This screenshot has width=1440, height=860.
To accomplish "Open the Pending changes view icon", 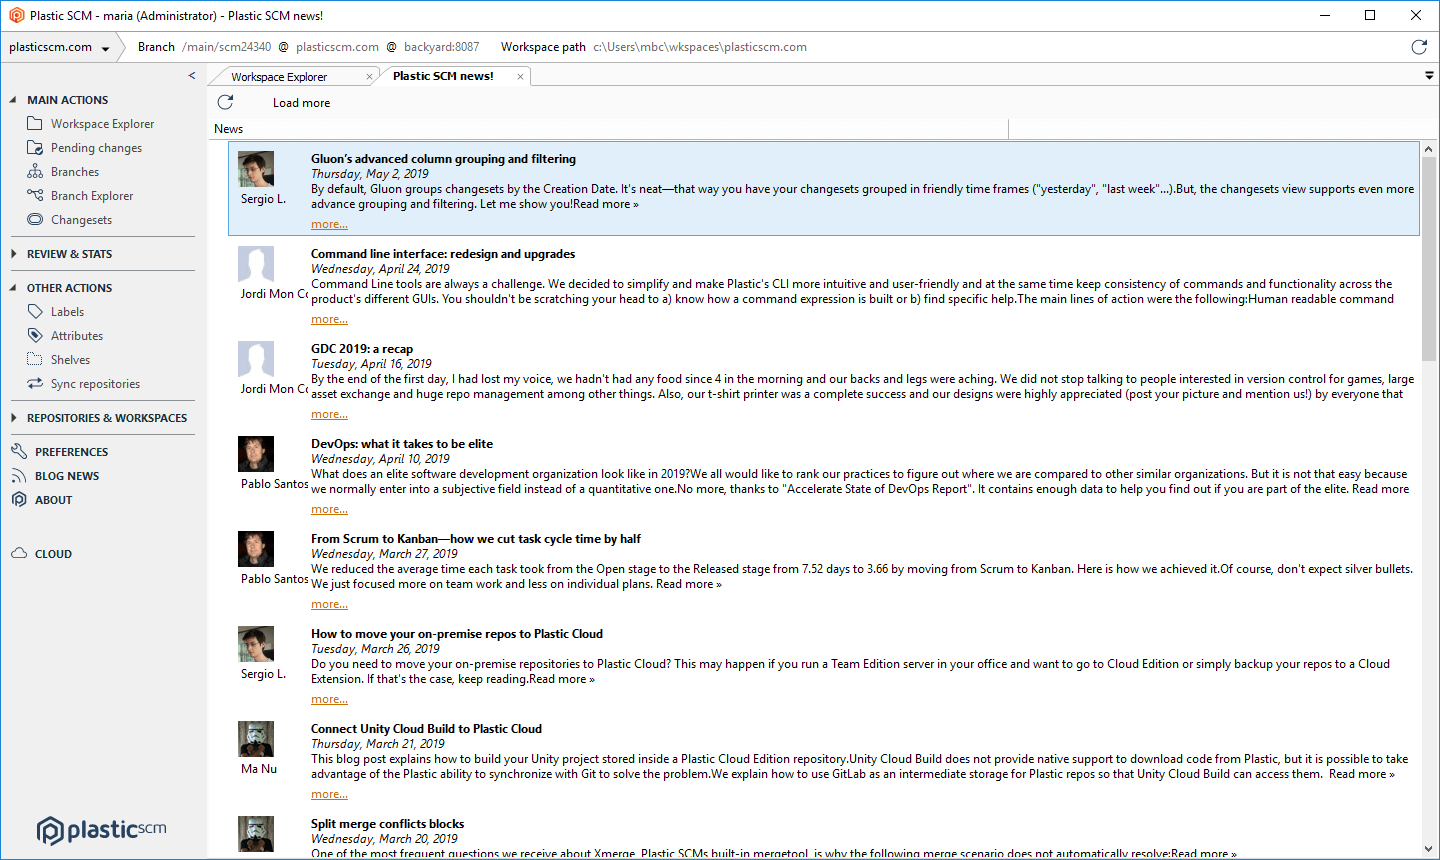I will [35, 148].
